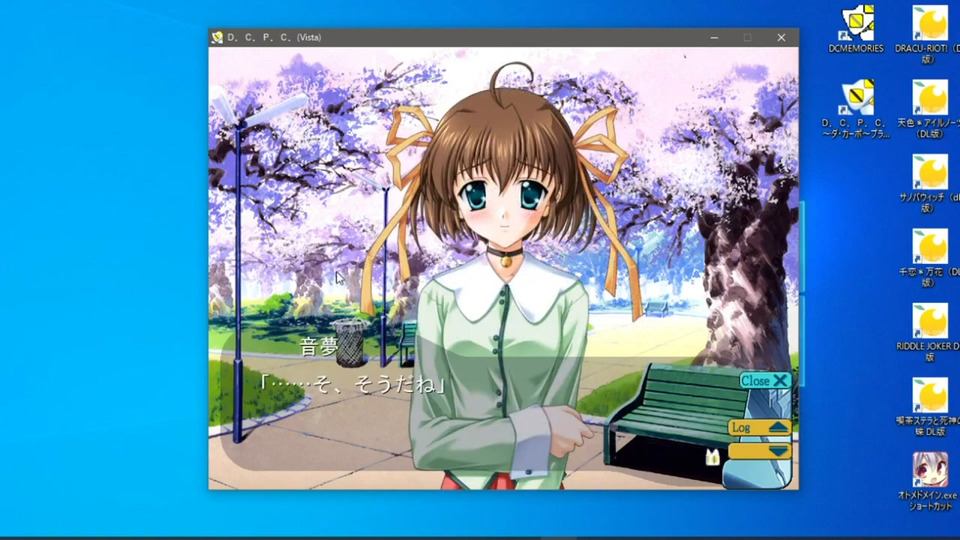The image size is (960, 540).
Task: Minimize the D.C.P.C. game window
Action: click(714, 37)
